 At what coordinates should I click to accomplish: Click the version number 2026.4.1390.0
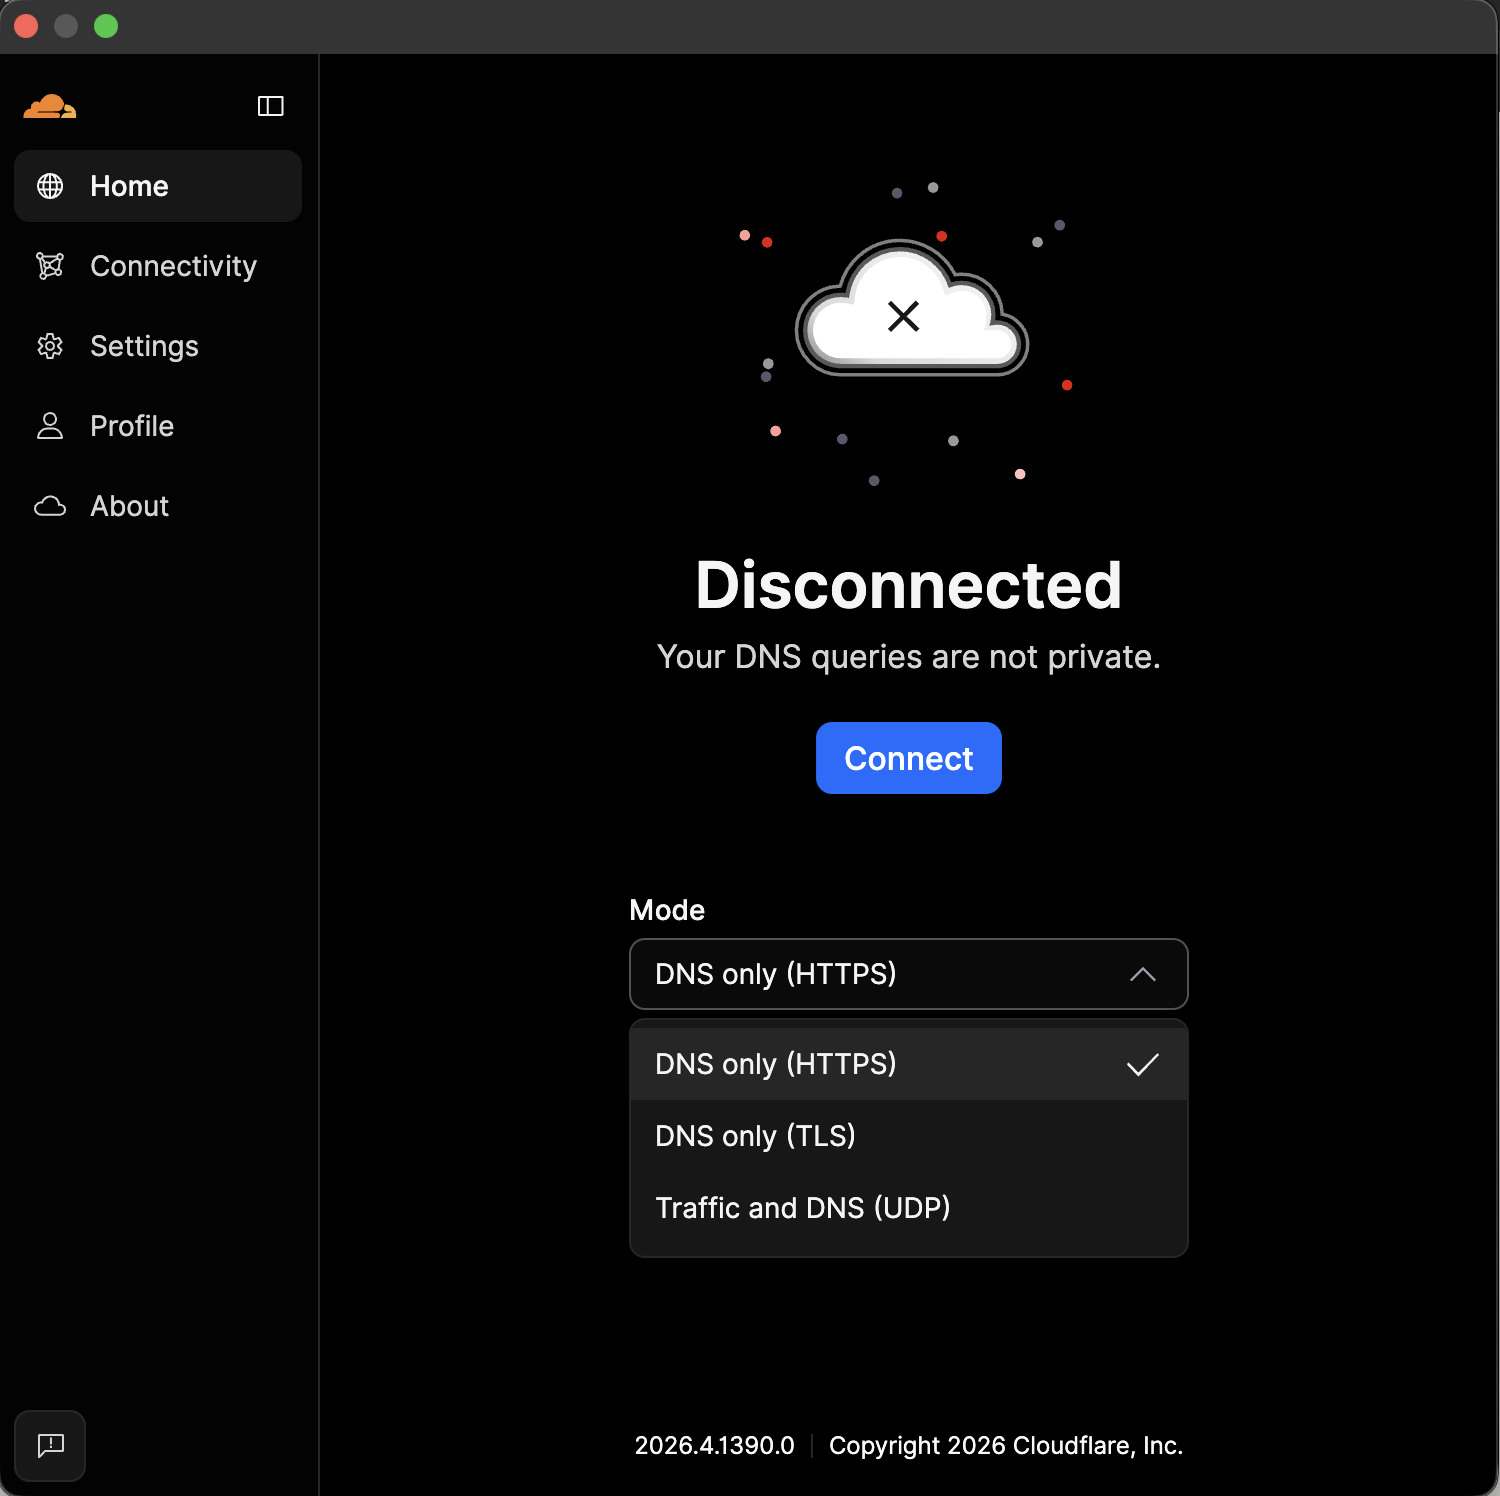[715, 1445]
